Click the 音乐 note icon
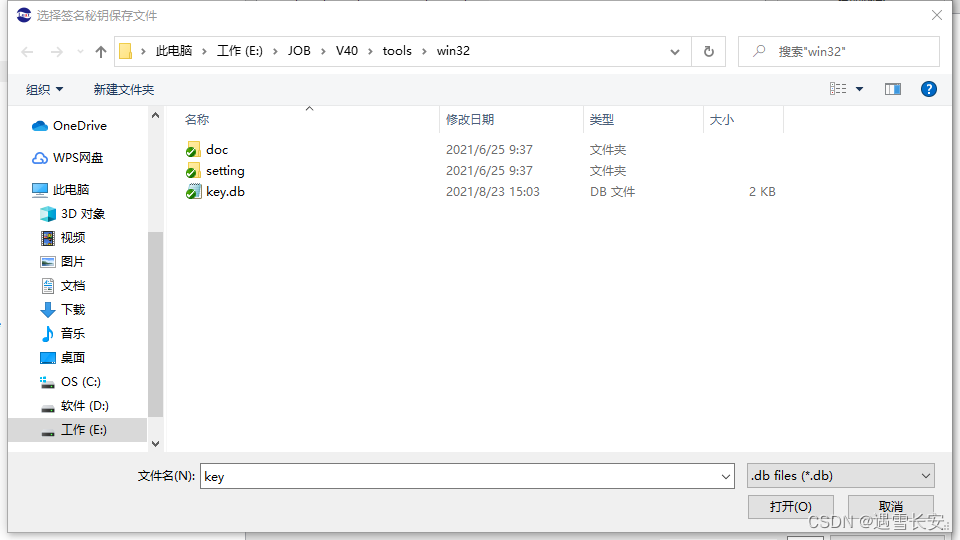Image resolution: width=960 pixels, height=540 pixels. coord(48,334)
